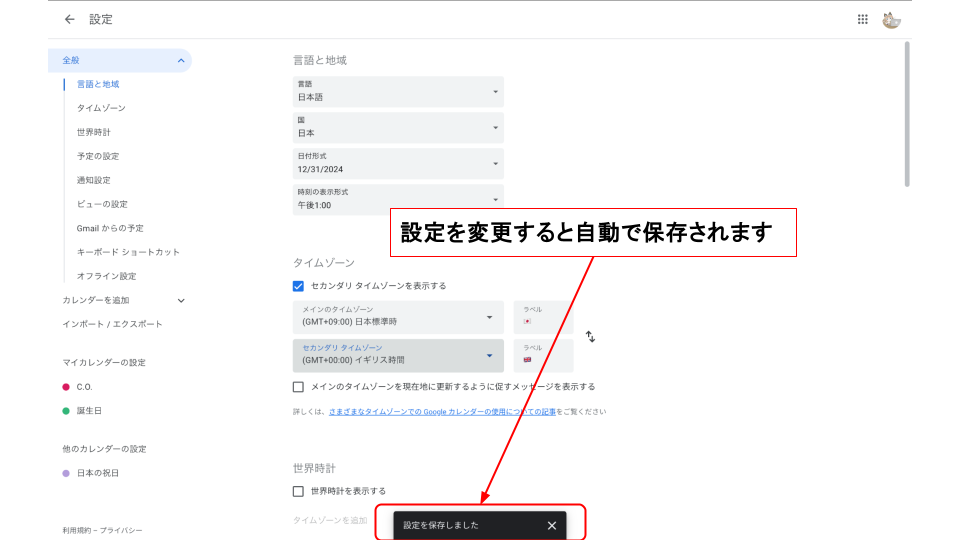Image resolution: width=960 pixels, height=540 pixels.
Task: Click the red C.O. calendar color dot
Action: (x=66, y=387)
